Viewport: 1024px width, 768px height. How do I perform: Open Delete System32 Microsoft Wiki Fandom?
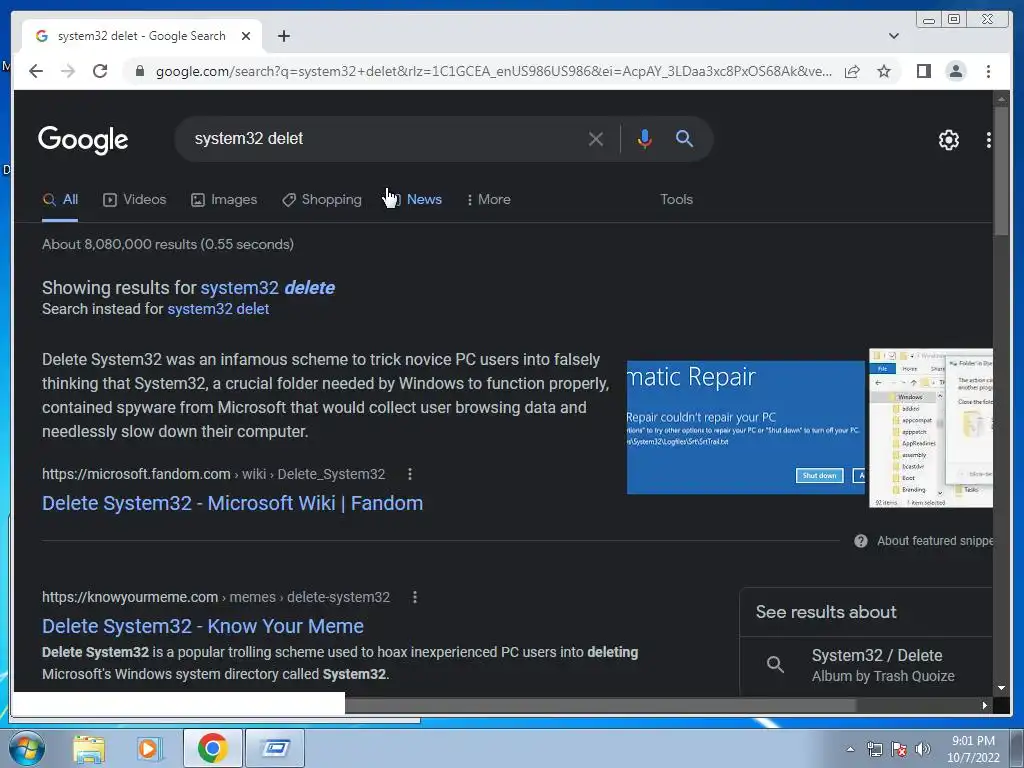(232, 503)
